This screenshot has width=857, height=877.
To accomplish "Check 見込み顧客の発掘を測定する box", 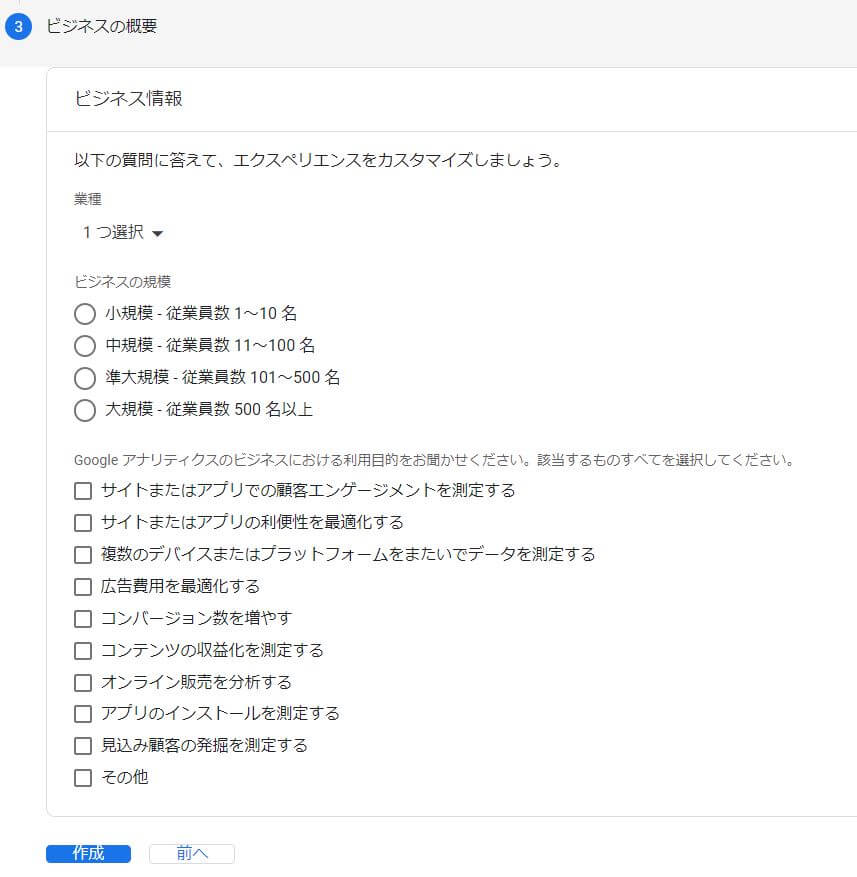I will (83, 745).
